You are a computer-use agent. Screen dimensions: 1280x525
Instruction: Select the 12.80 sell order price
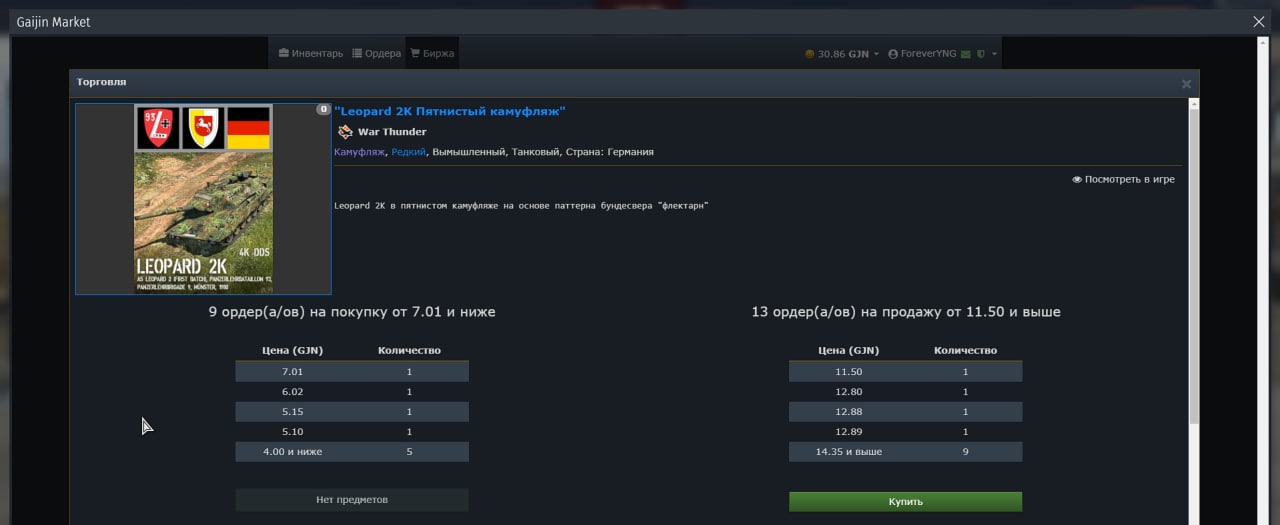(848, 392)
